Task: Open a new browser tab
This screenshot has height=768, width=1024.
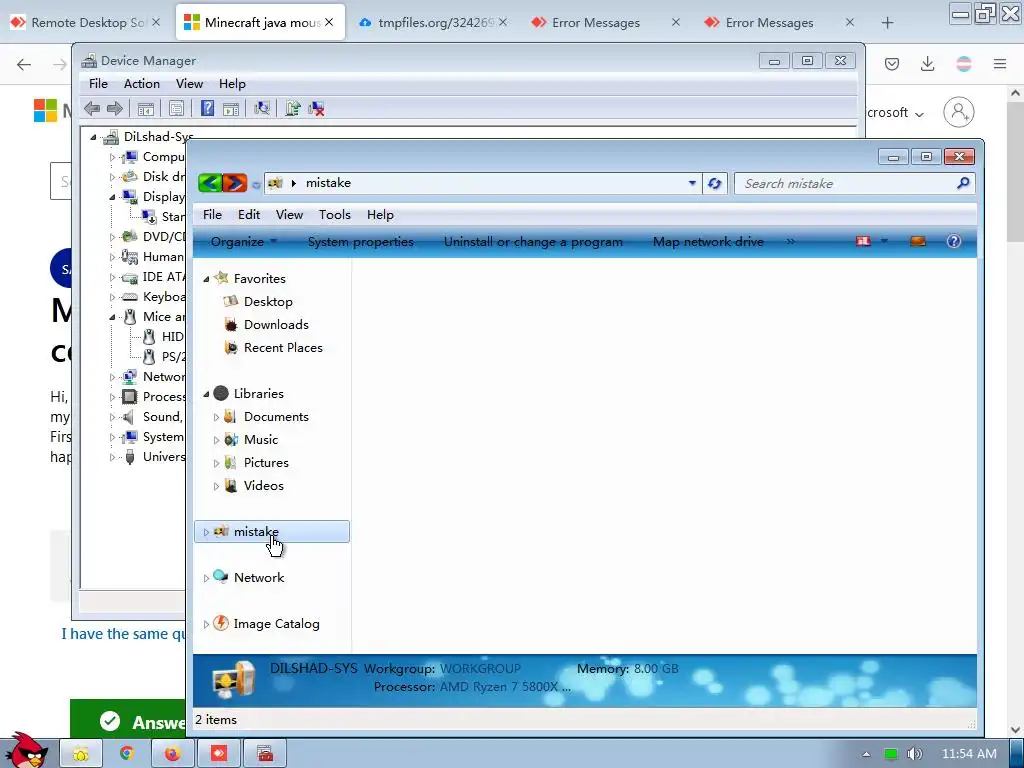Action: 887,23
